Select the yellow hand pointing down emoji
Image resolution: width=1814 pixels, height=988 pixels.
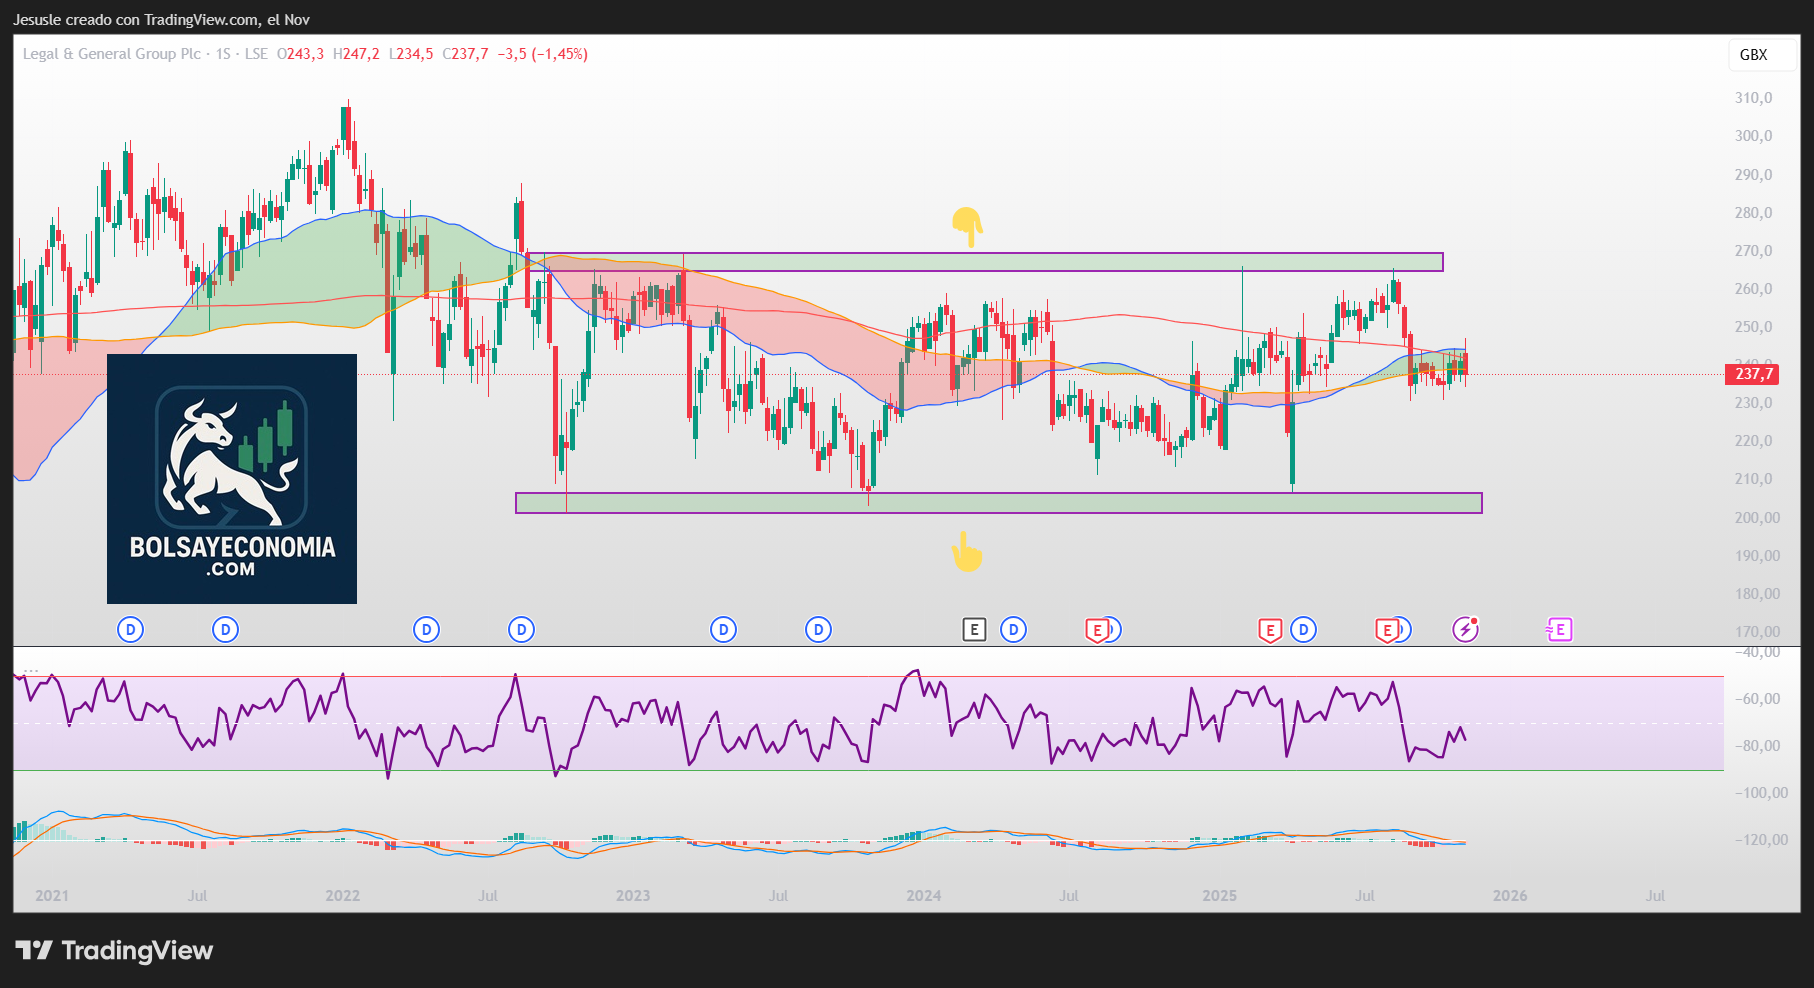pyautogui.click(x=967, y=227)
